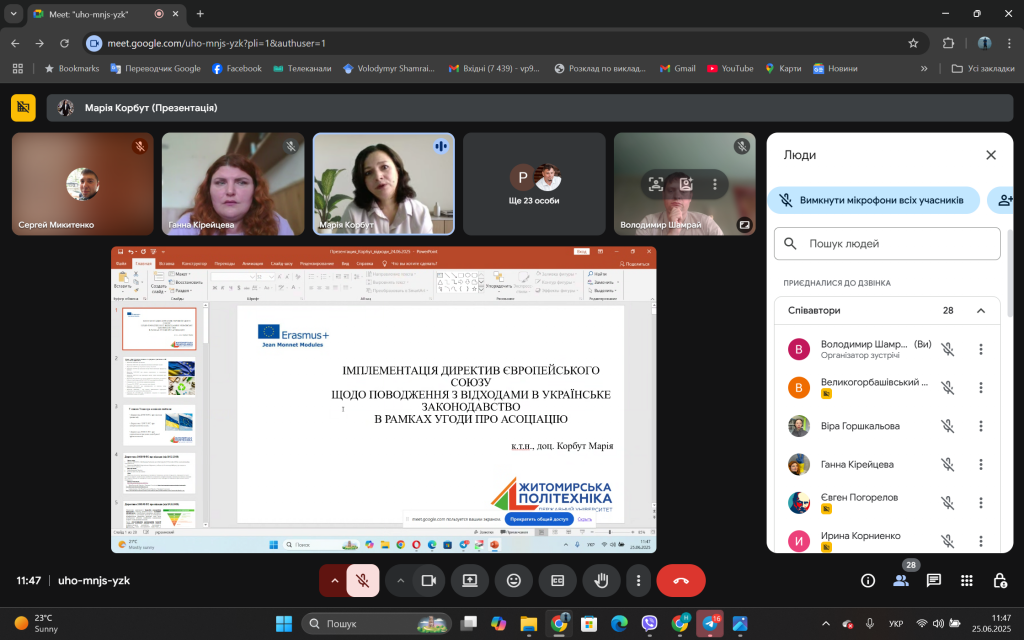The image size is (1024, 640).
Task: Open Viber from the taskbar
Action: pyautogui.click(x=649, y=624)
